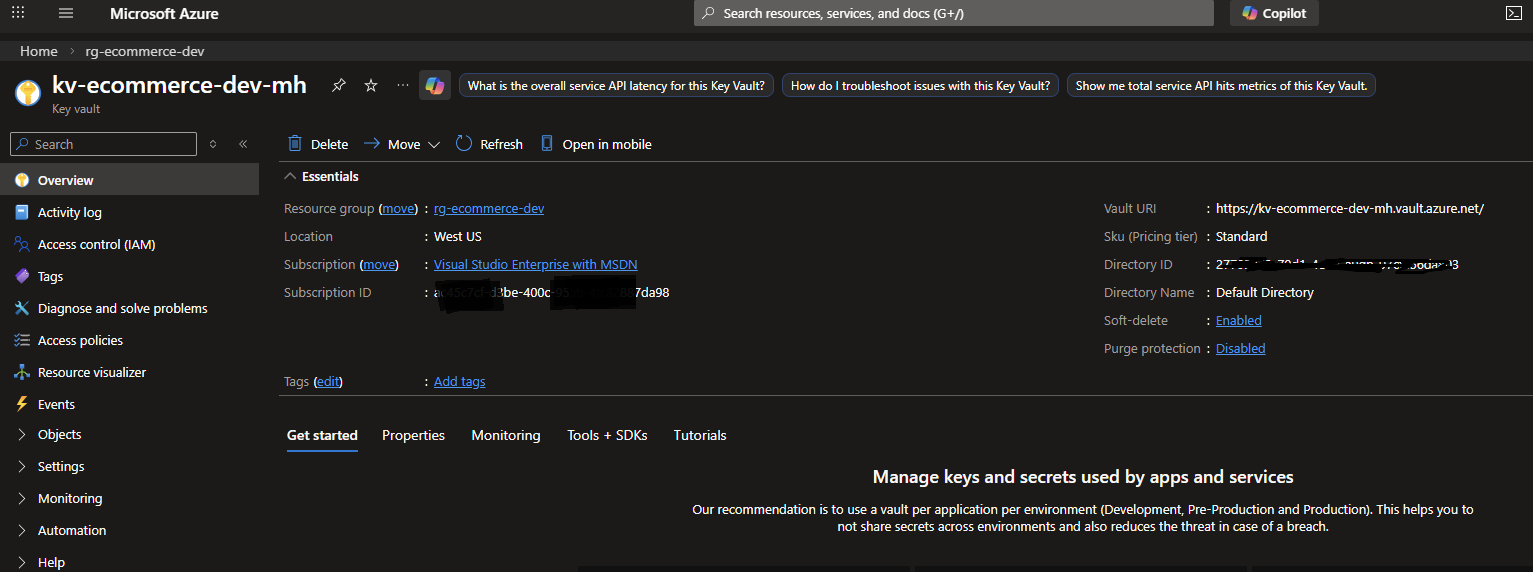Collapse the Essentials section

(291, 176)
